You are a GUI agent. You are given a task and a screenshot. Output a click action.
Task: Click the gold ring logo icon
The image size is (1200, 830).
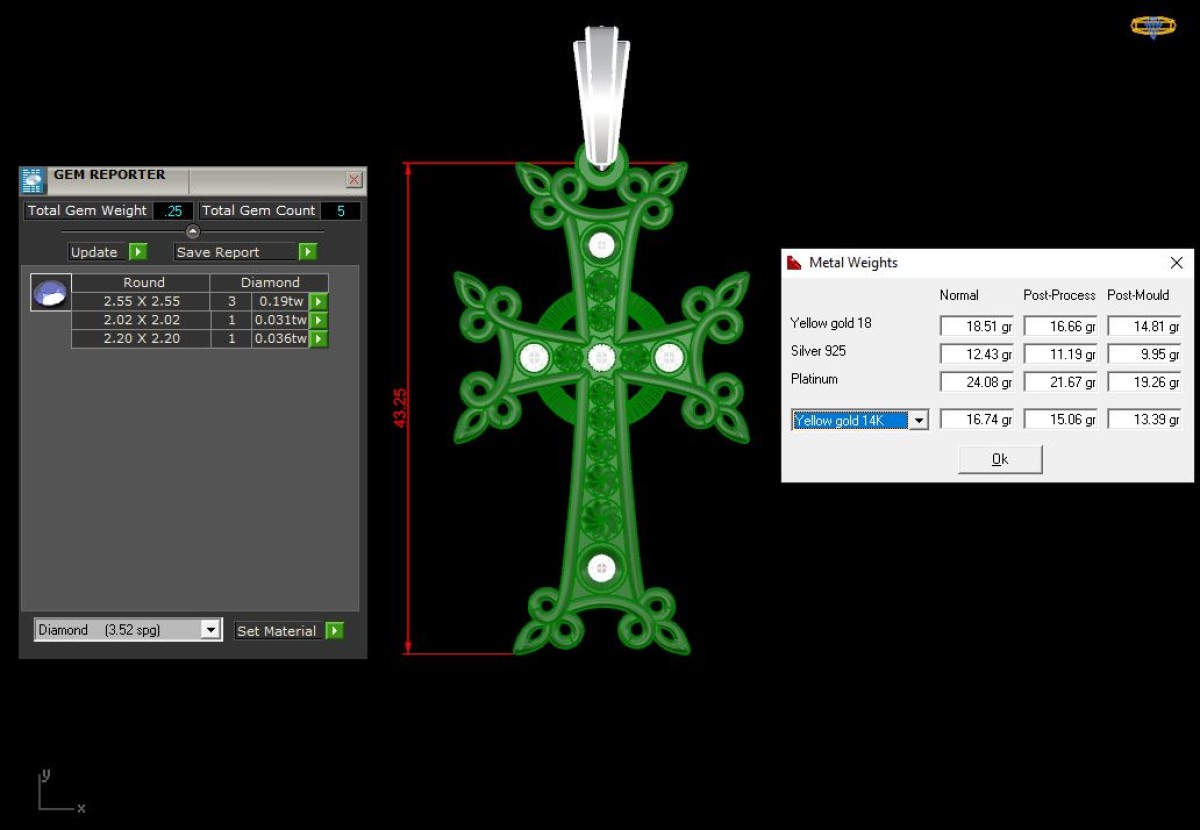point(1153,26)
